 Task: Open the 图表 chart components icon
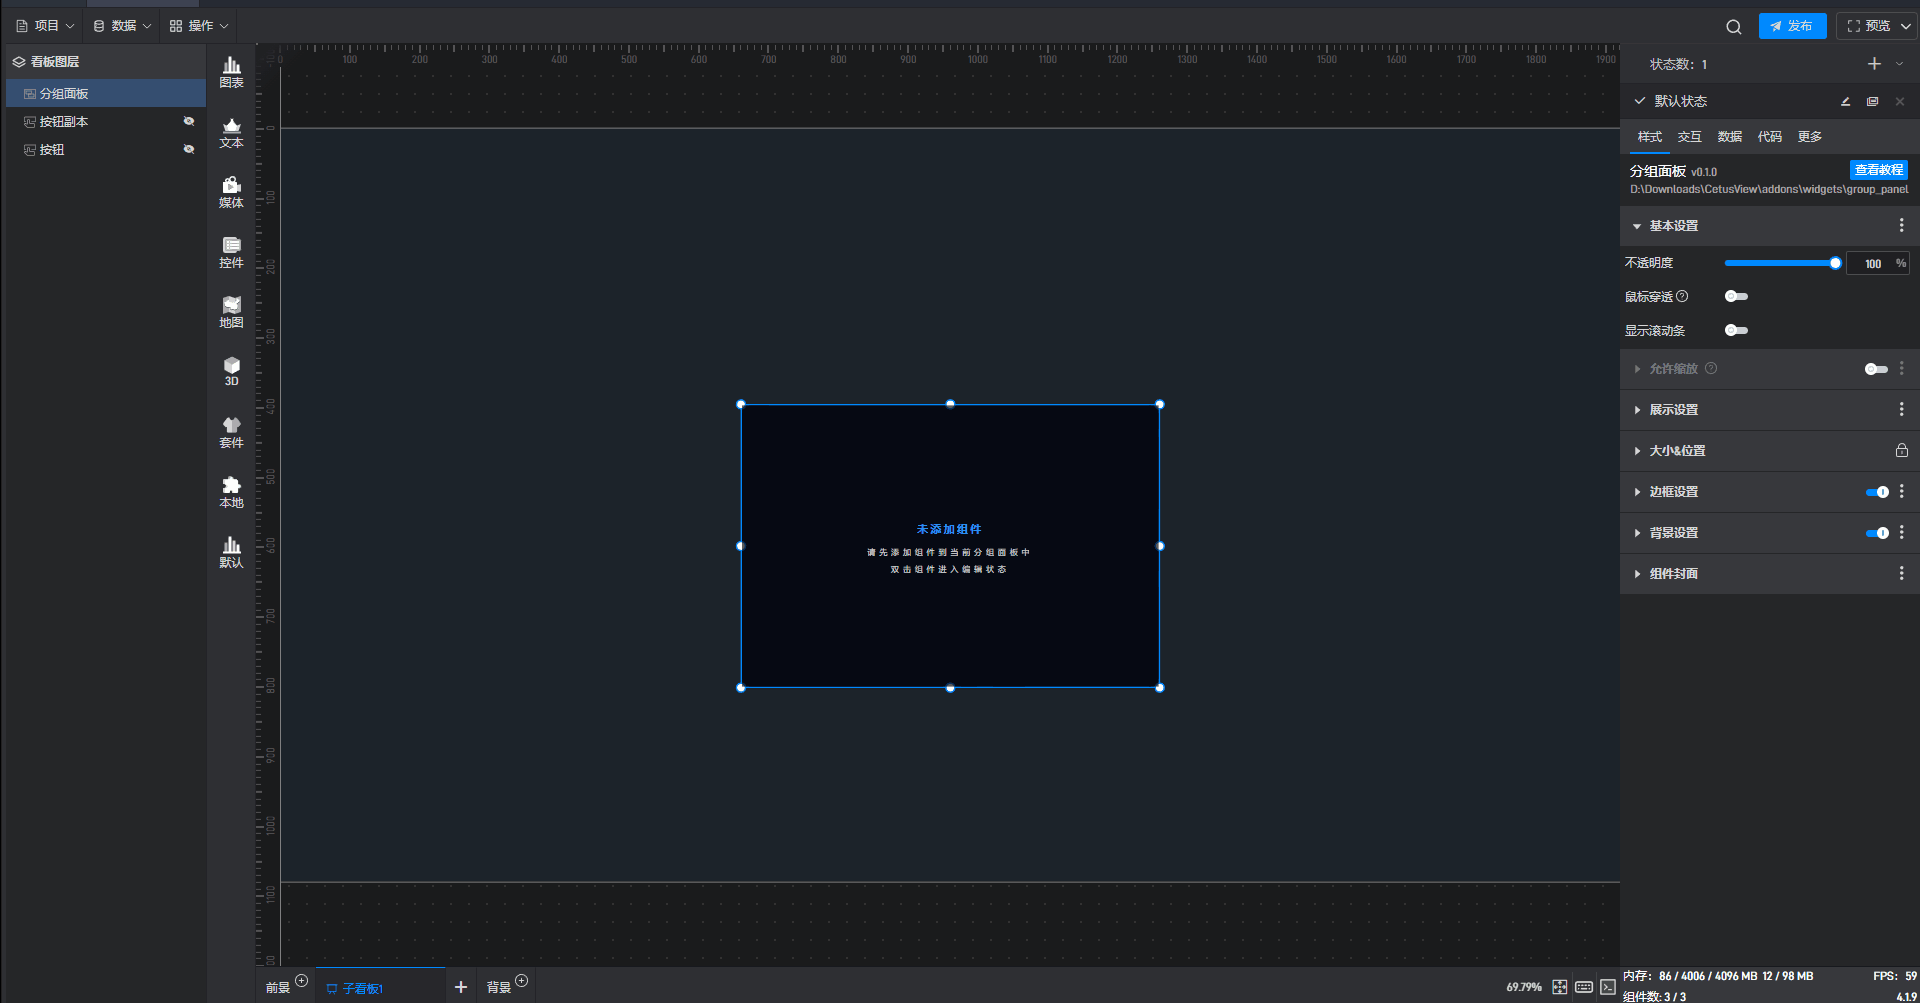point(231,72)
